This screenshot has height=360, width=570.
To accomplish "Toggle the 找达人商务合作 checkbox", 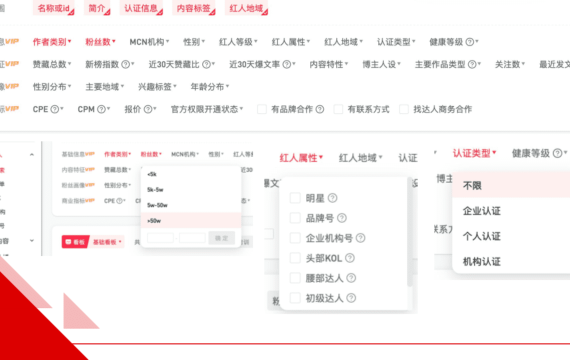I will pos(404,109).
